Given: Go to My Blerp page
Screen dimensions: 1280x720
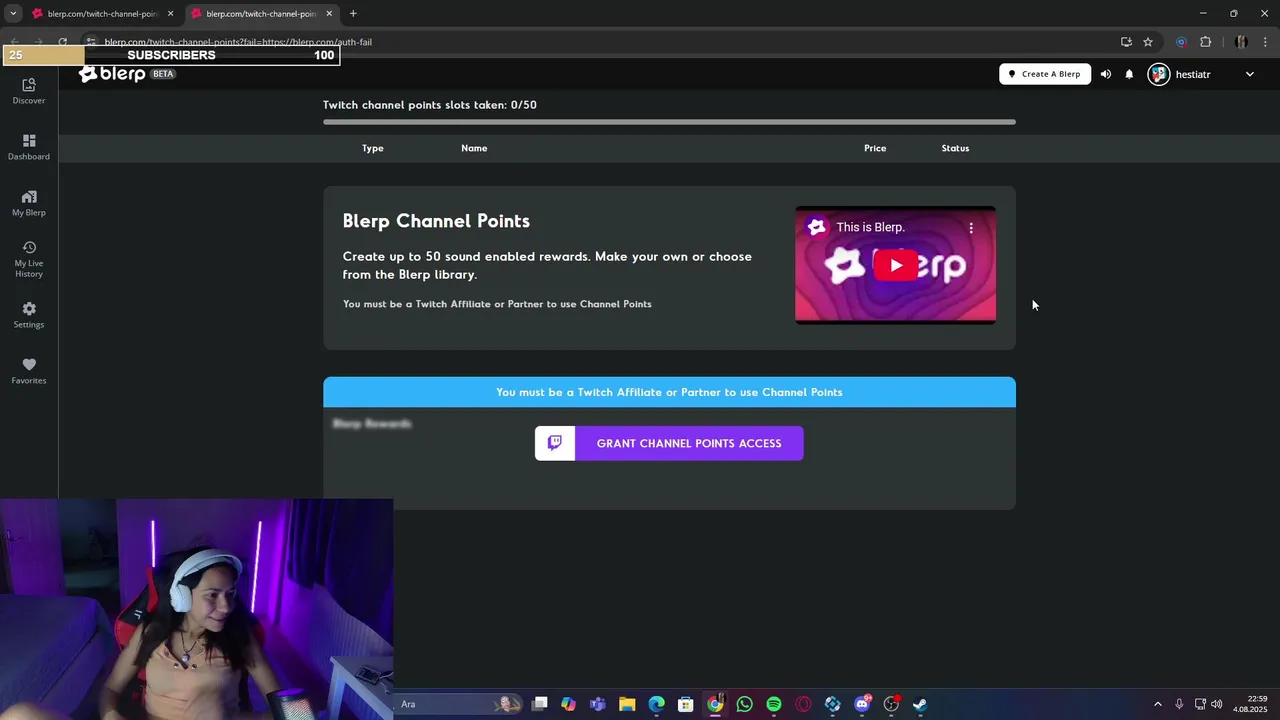Looking at the screenshot, I should 29,203.
